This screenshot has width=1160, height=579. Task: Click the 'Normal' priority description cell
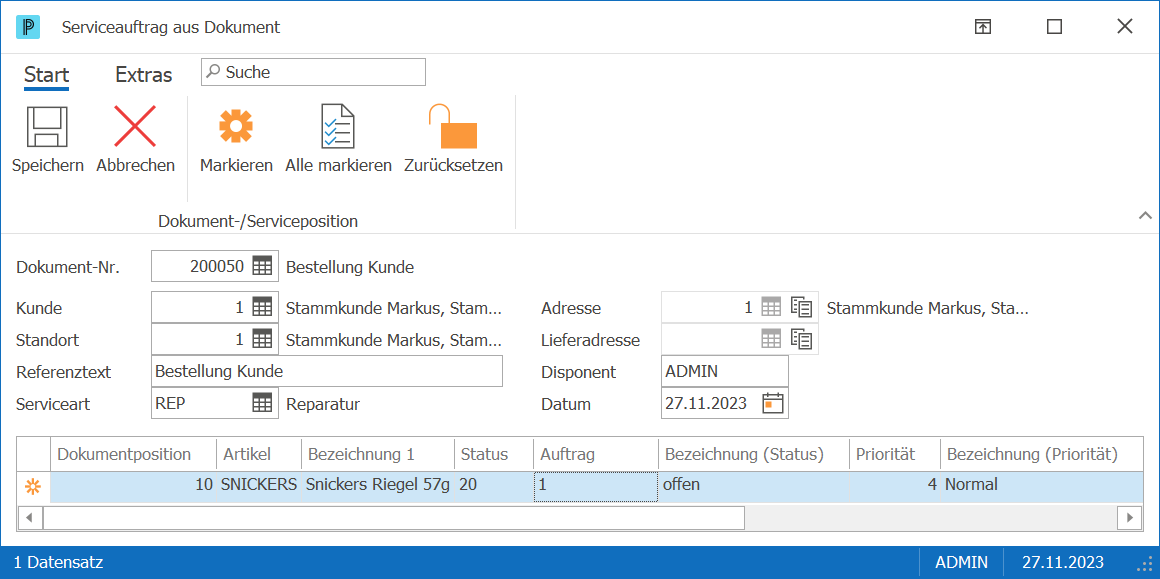coord(1042,486)
